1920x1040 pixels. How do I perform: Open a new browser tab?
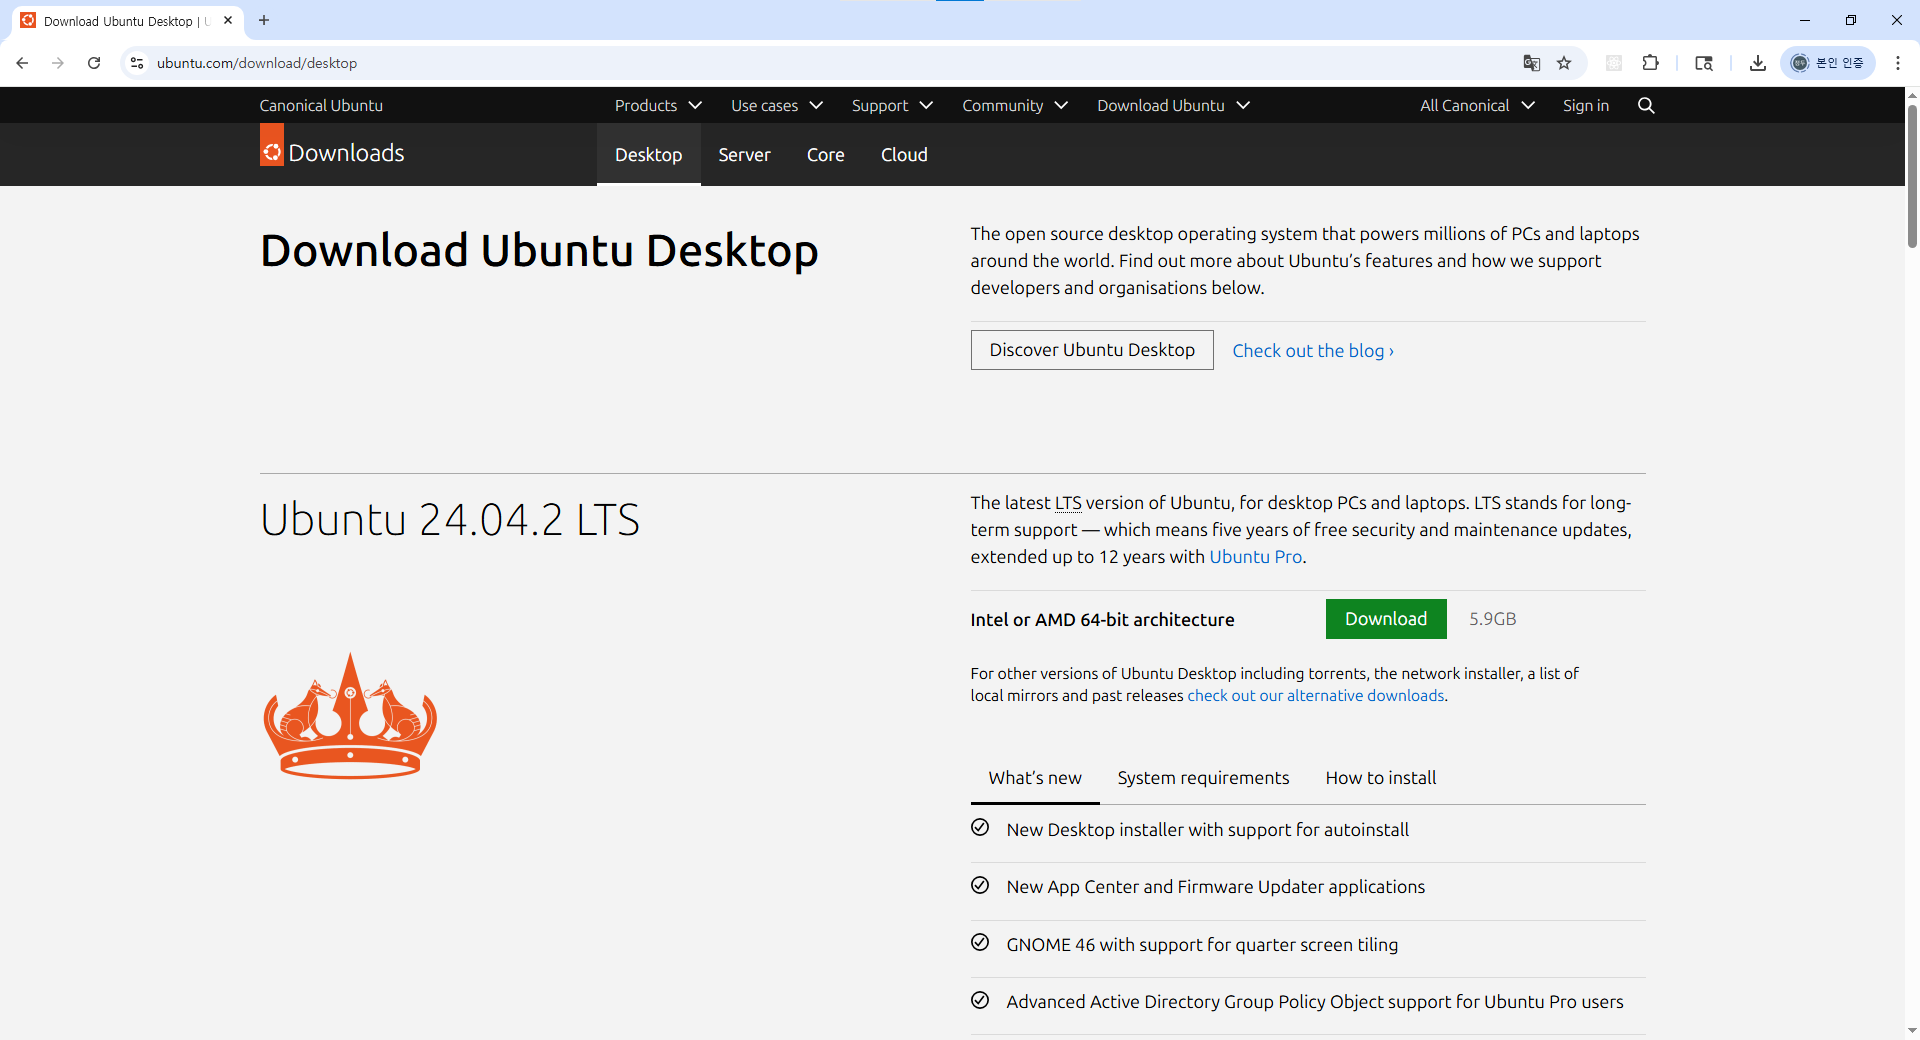coord(264,20)
